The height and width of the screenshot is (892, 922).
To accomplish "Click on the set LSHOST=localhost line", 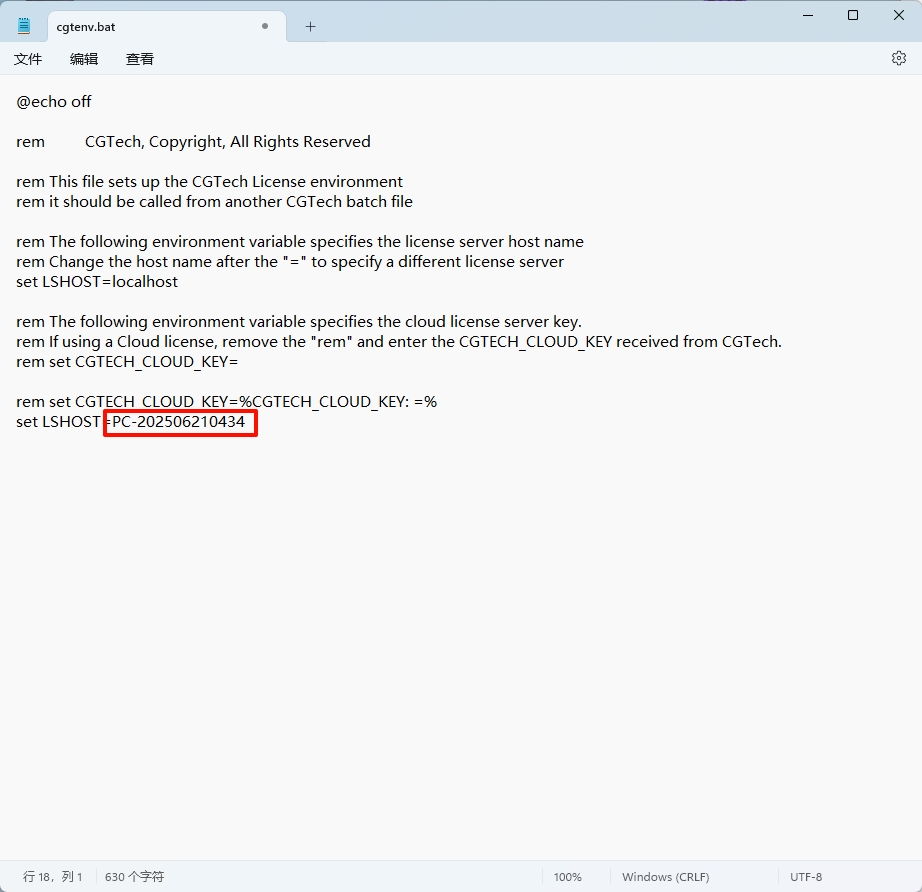I will (97, 282).
